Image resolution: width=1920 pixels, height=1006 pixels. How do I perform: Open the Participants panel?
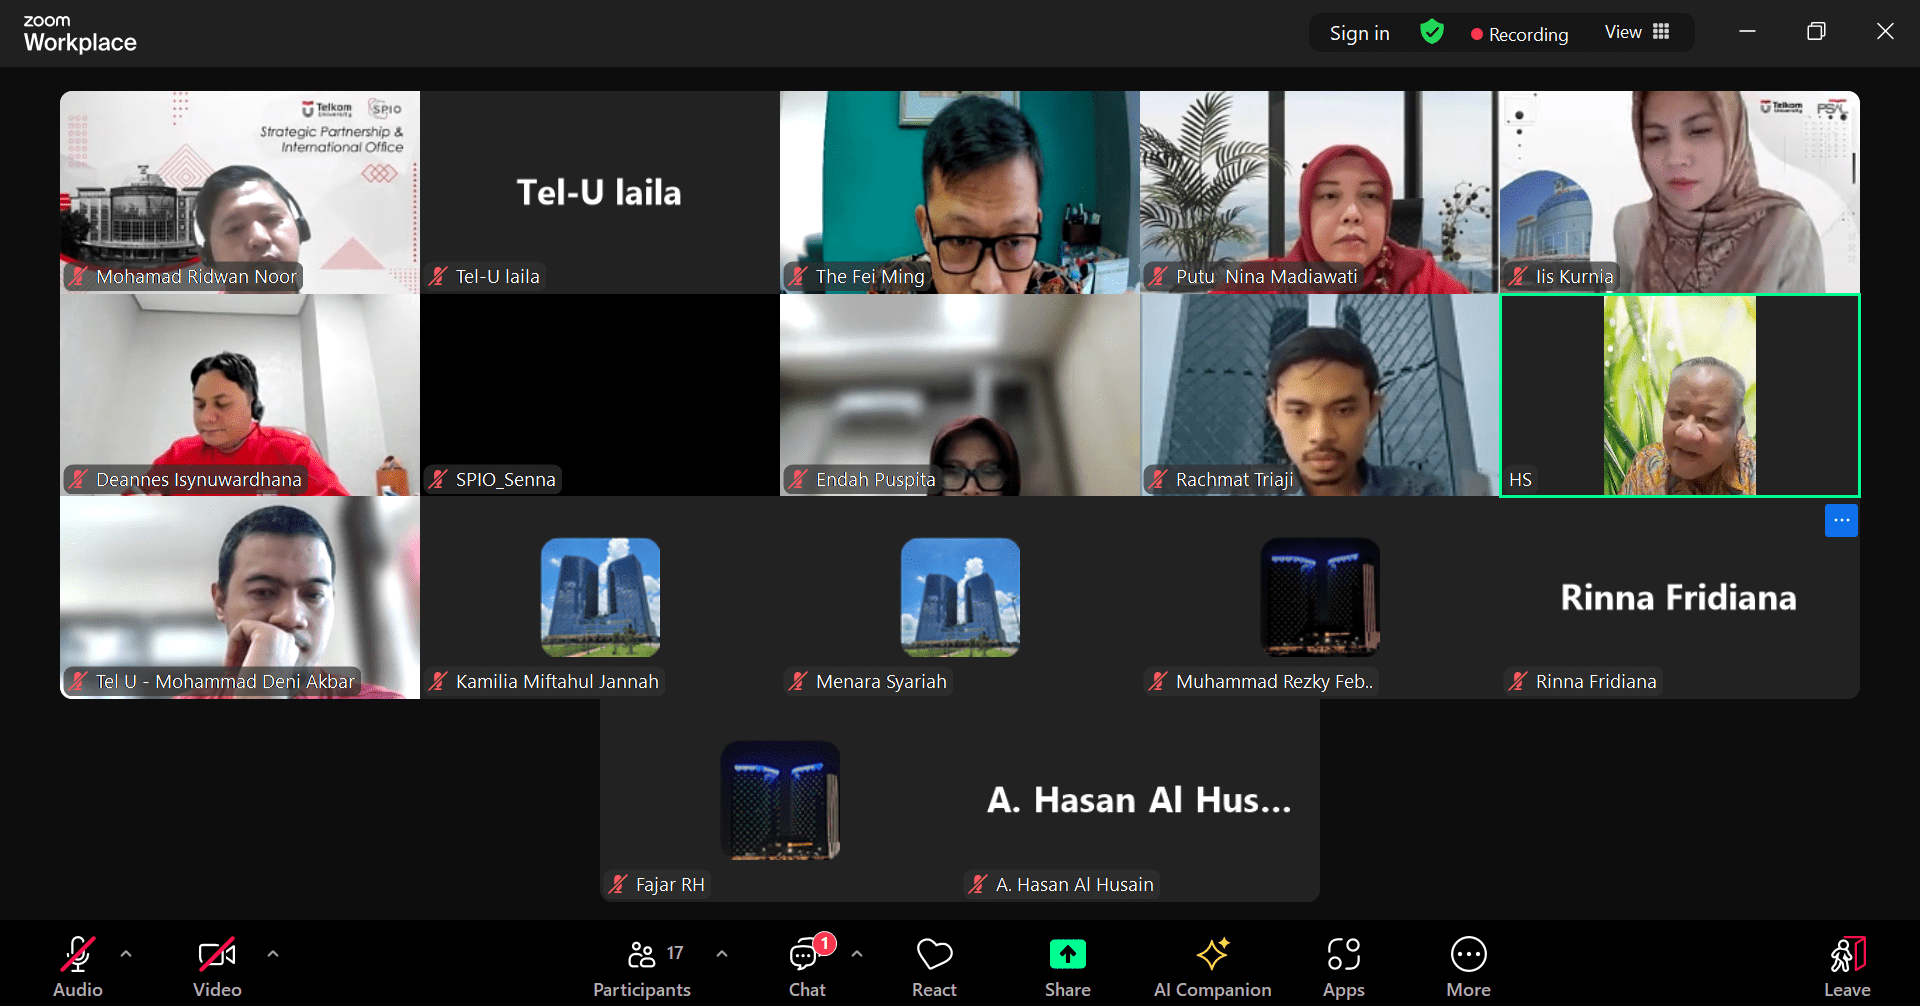click(642, 965)
